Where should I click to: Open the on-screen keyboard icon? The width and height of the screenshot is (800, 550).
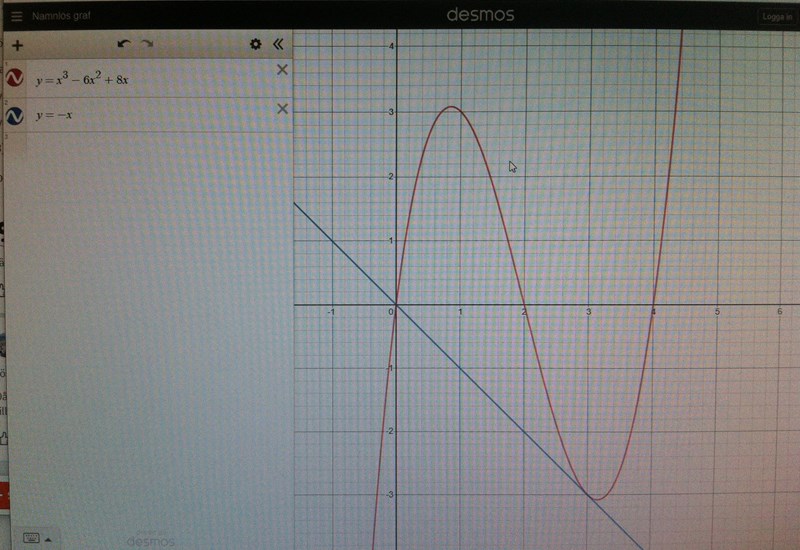[x=31, y=537]
